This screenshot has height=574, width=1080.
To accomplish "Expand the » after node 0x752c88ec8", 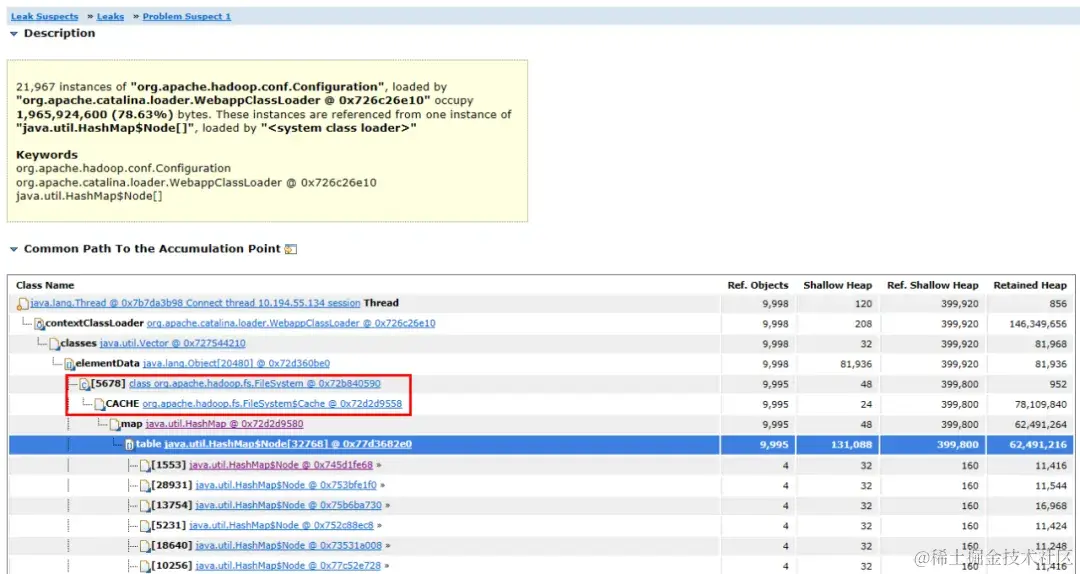I will click(x=379, y=525).
